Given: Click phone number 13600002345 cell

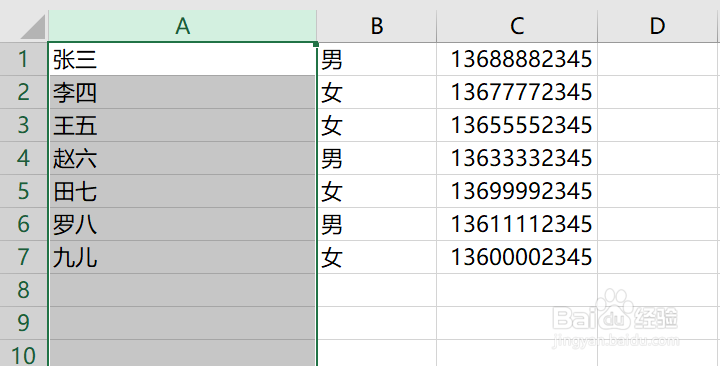Looking at the screenshot, I should point(517,257).
